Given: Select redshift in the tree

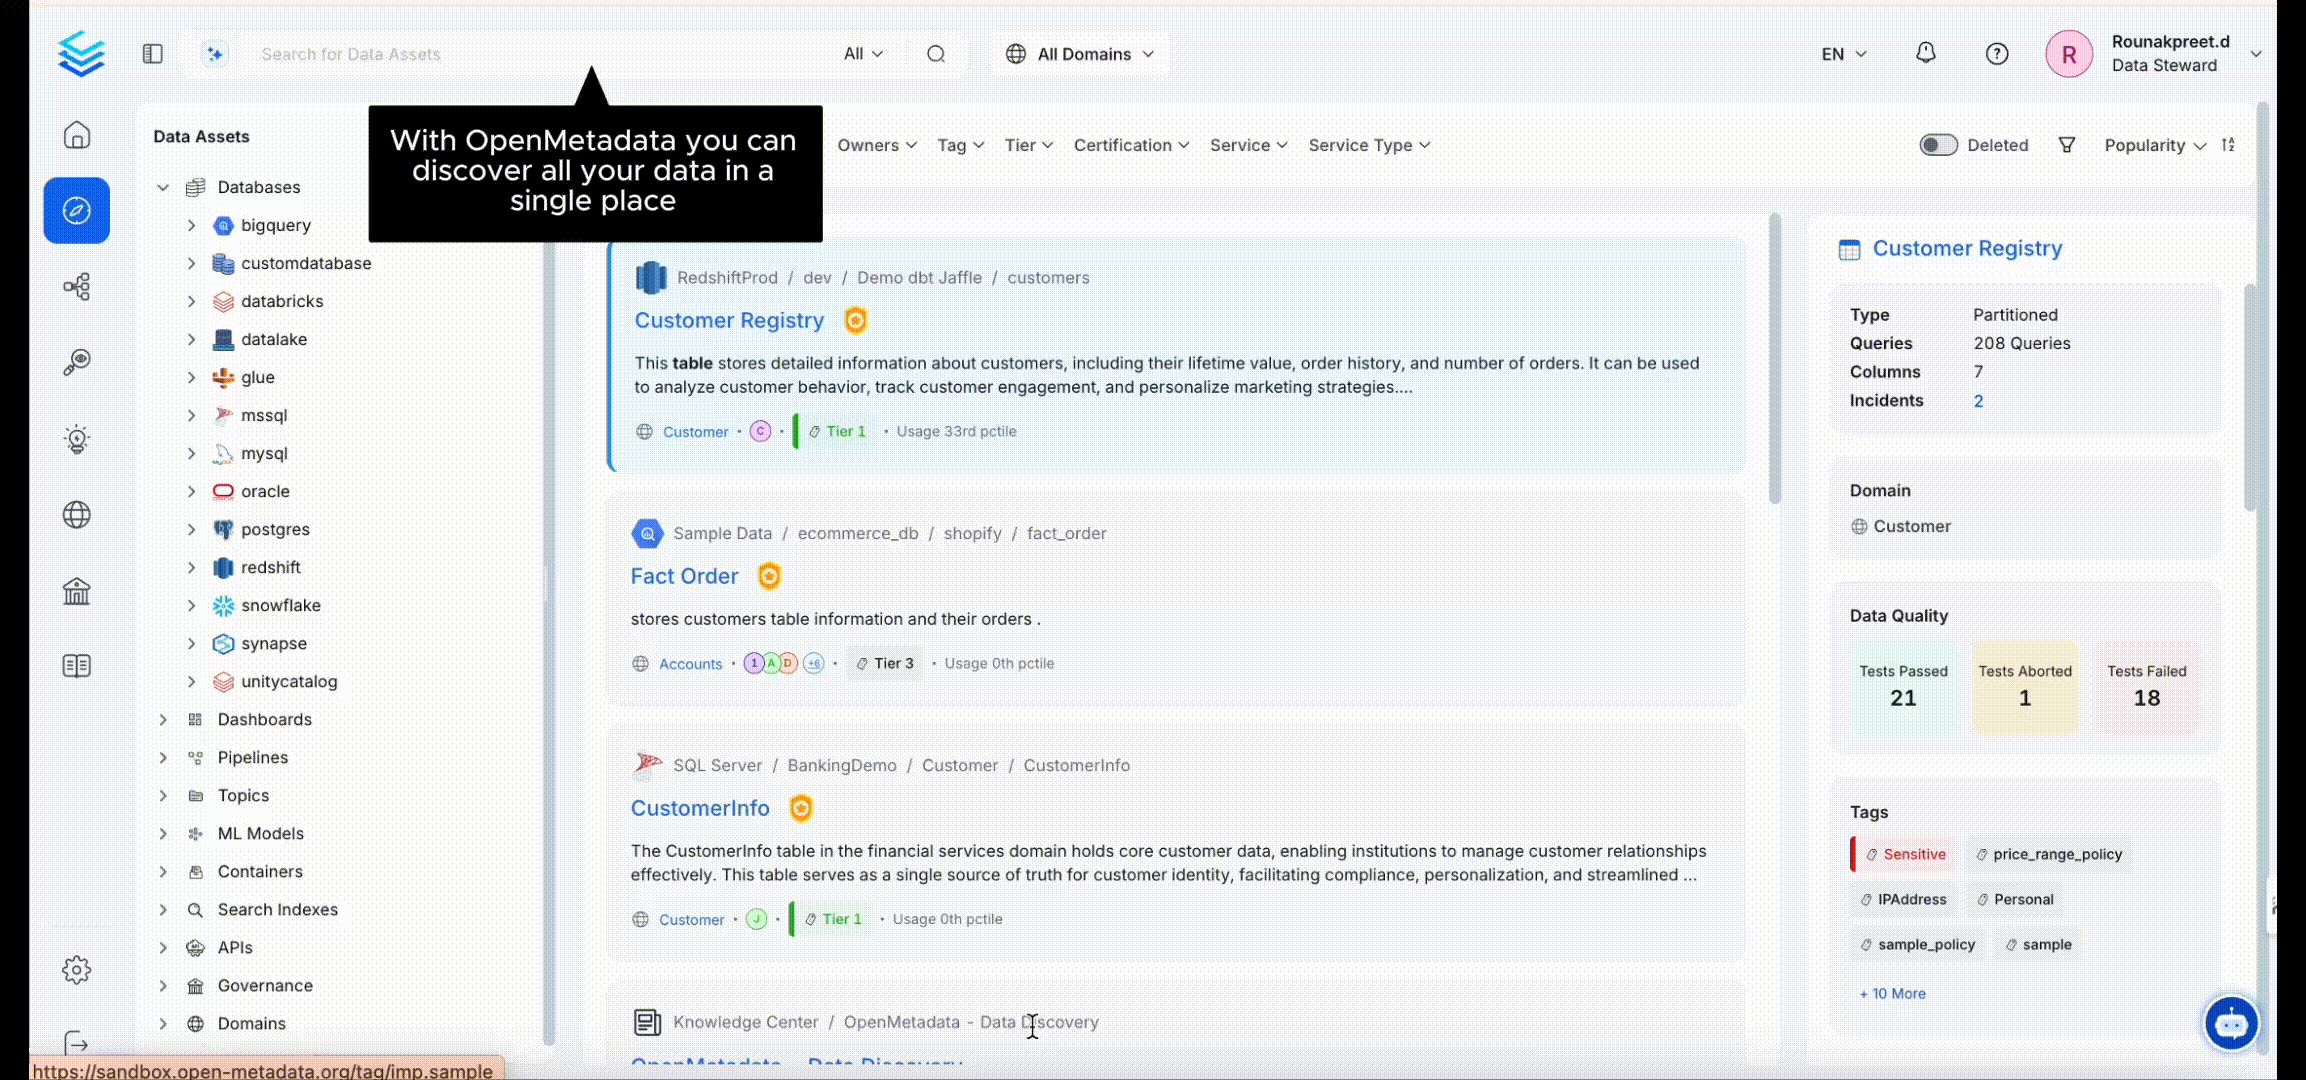Looking at the screenshot, I should click(x=270, y=567).
